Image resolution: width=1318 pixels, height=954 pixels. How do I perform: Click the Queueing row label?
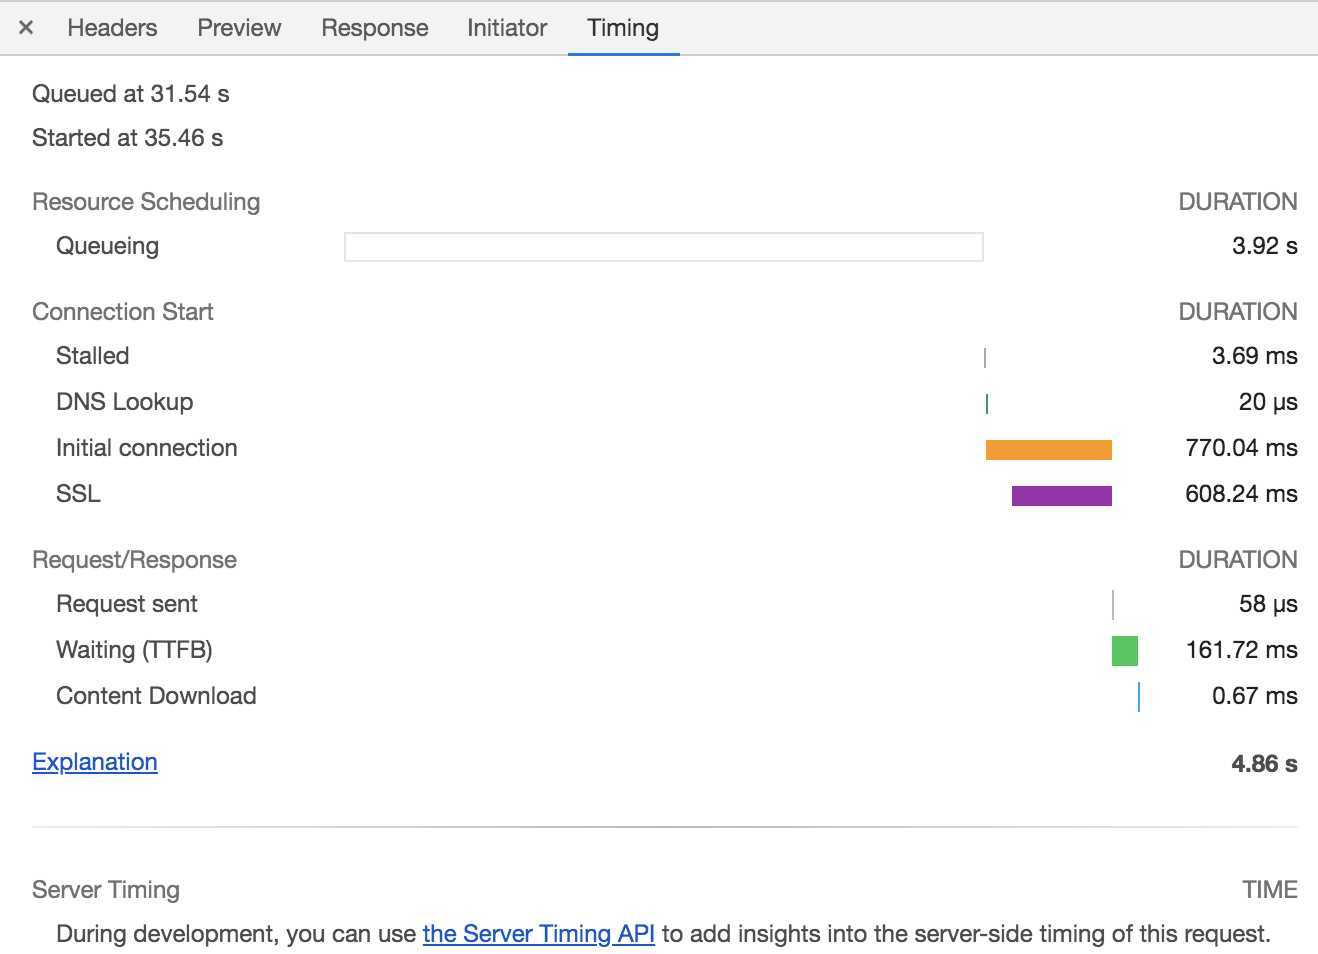pos(108,246)
